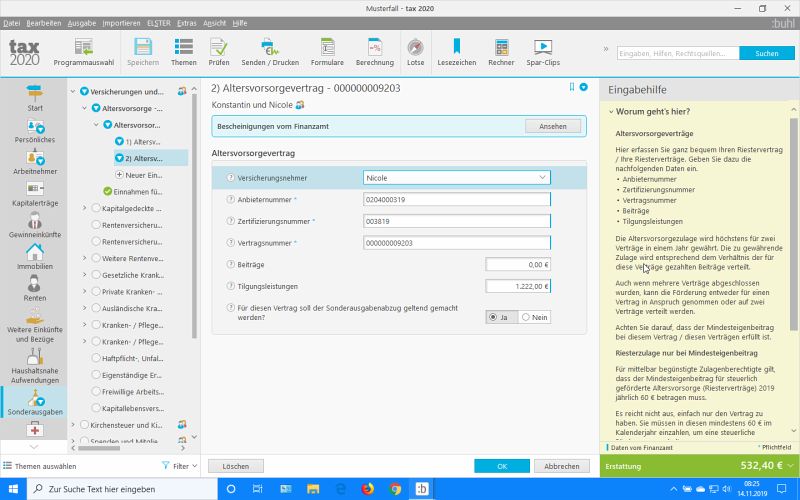Image resolution: width=800 pixels, height=500 pixels.
Task: Click the Löschen button
Action: 236,466
